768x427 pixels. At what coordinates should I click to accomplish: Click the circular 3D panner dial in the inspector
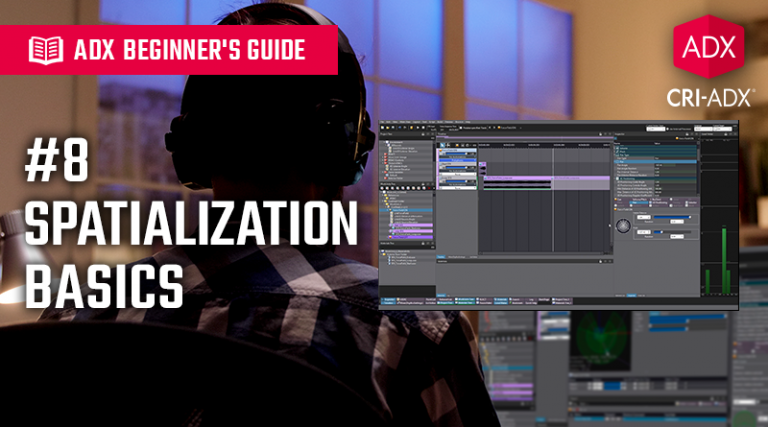tap(624, 225)
